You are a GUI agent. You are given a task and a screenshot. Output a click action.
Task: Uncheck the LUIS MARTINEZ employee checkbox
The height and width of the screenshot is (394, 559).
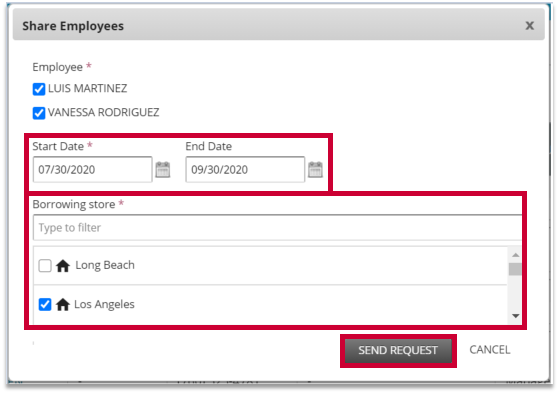[39, 89]
